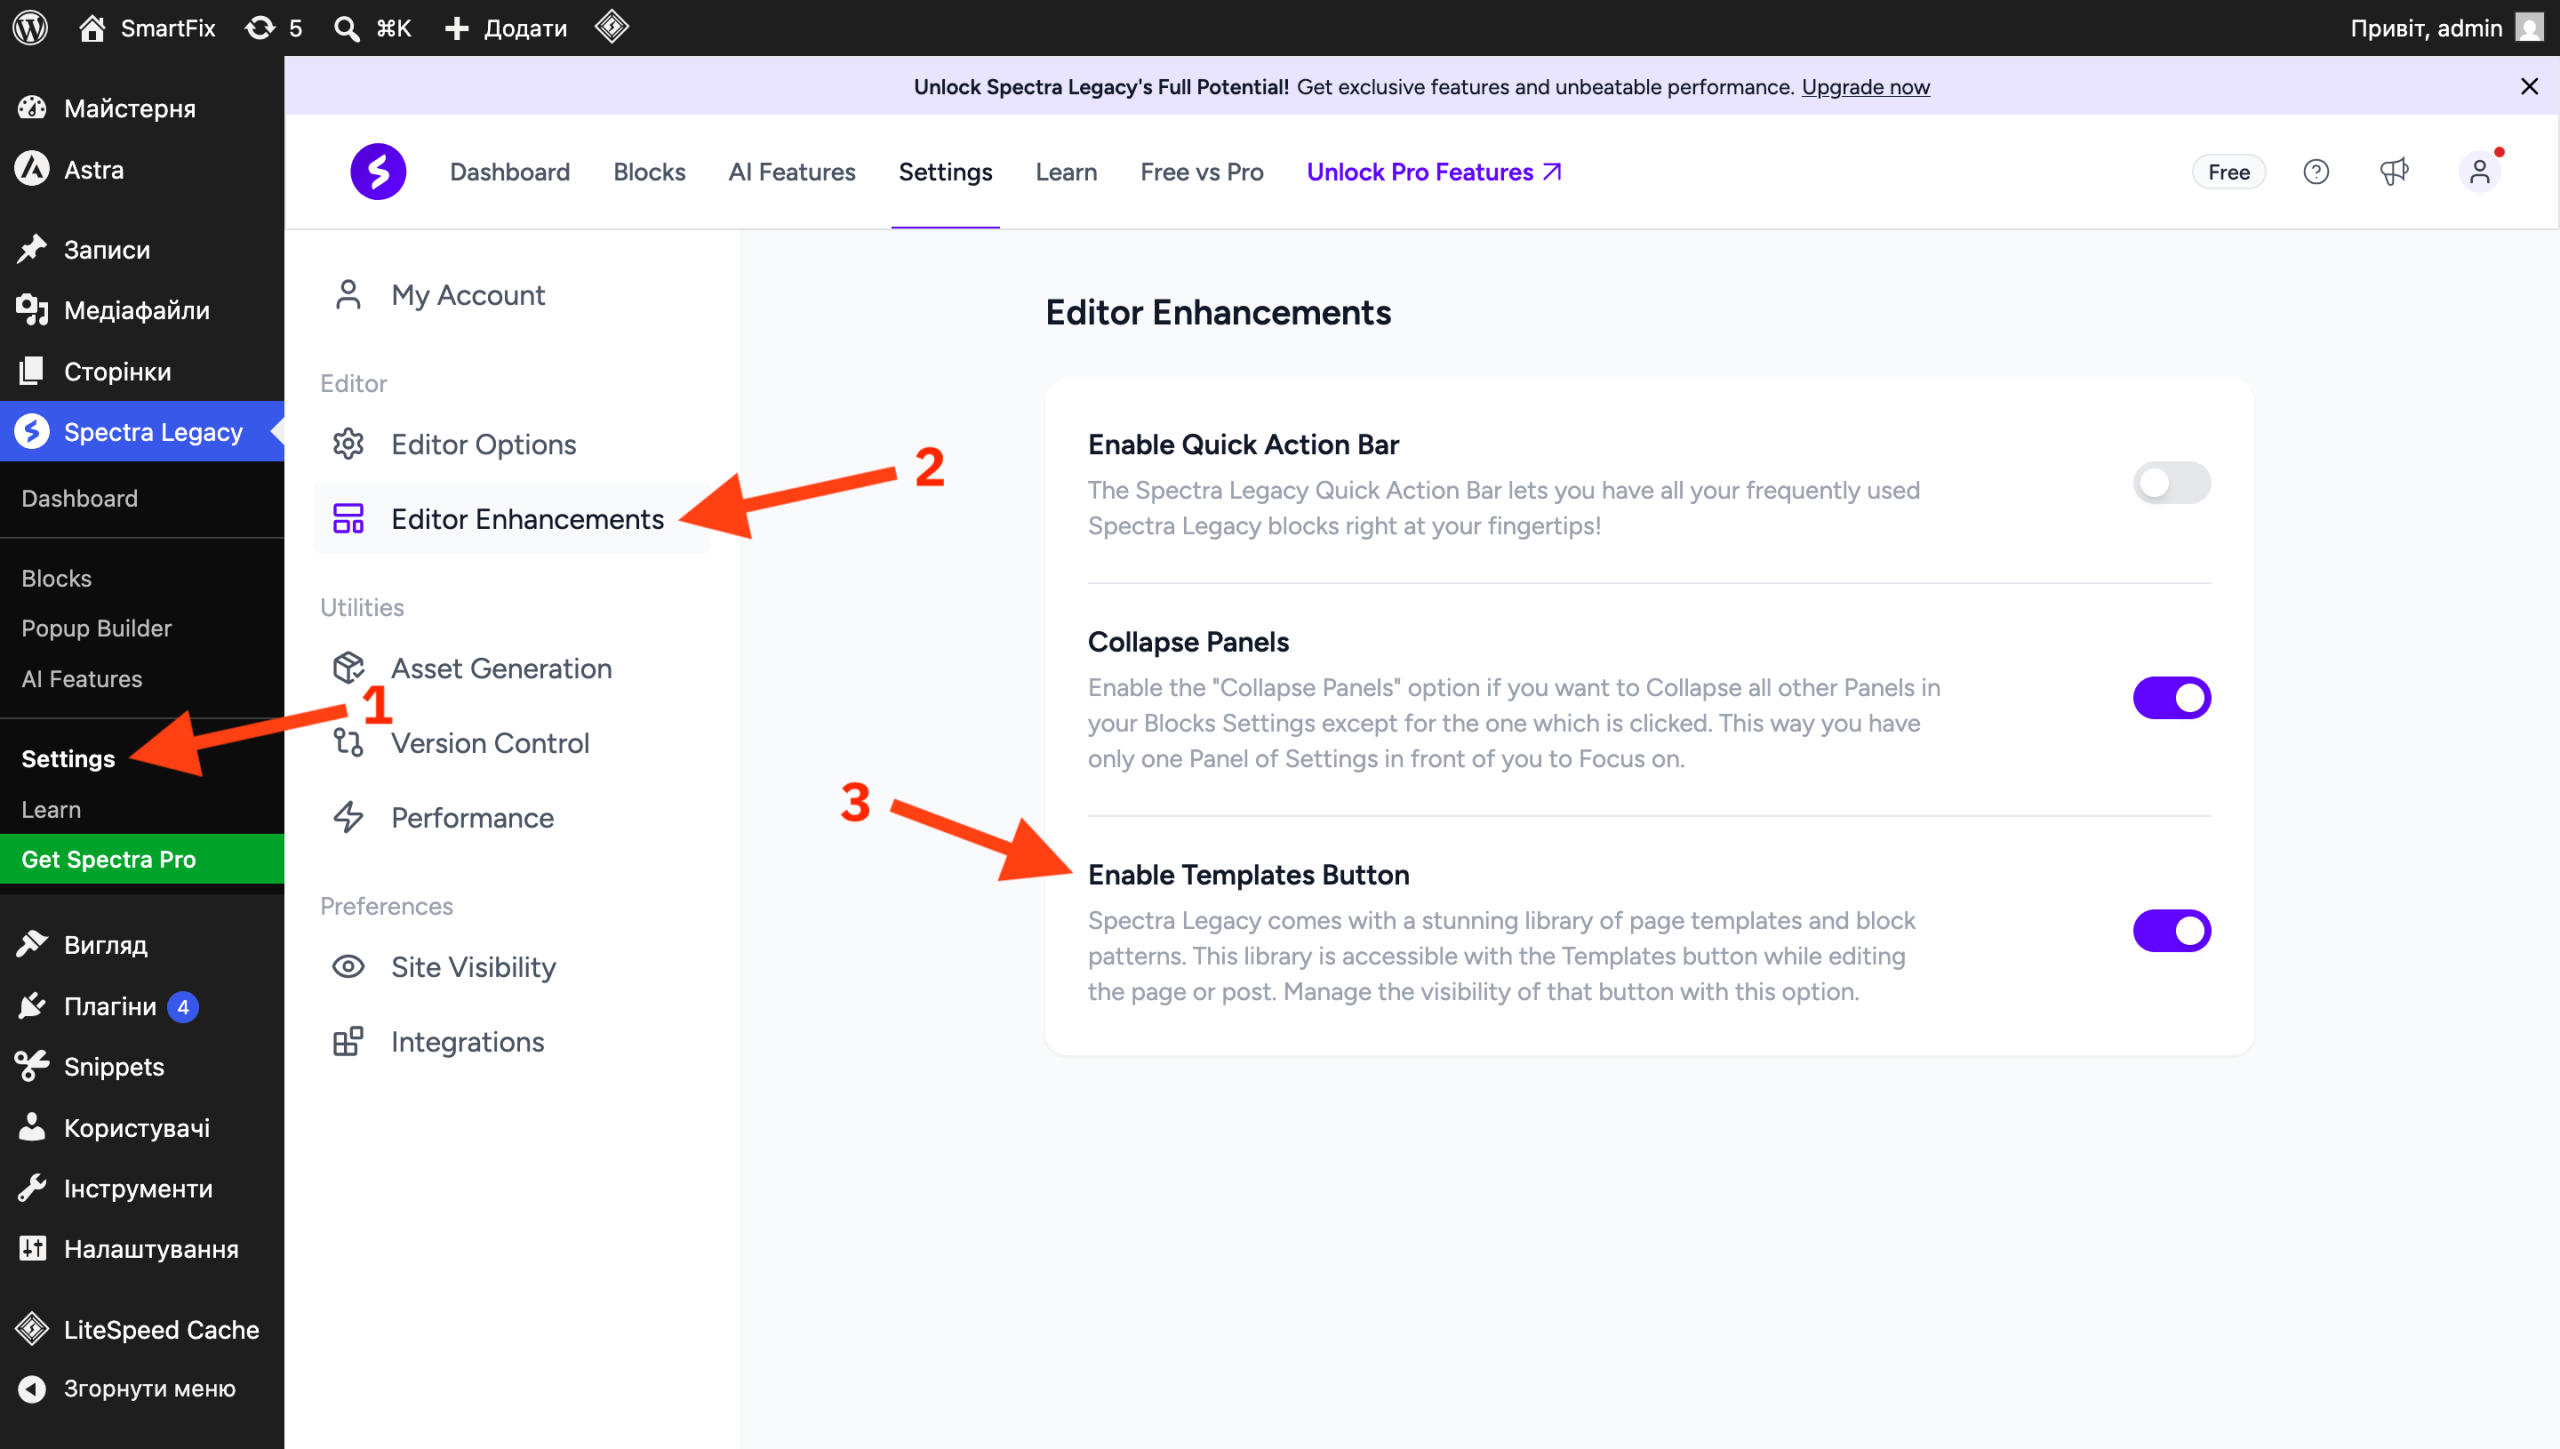The image size is (2560, 1449).
Task: Turn off the Enable Templates Button toggle
Action: [x=2172, y=931]
